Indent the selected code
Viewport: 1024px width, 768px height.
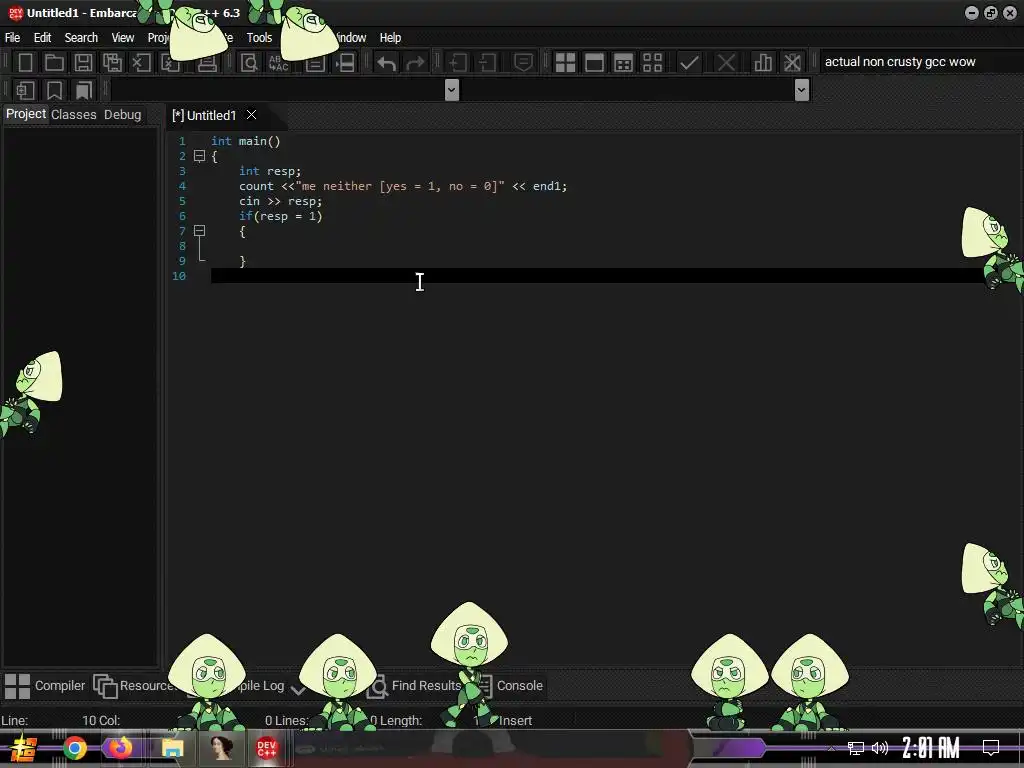(x=457, y=63)
